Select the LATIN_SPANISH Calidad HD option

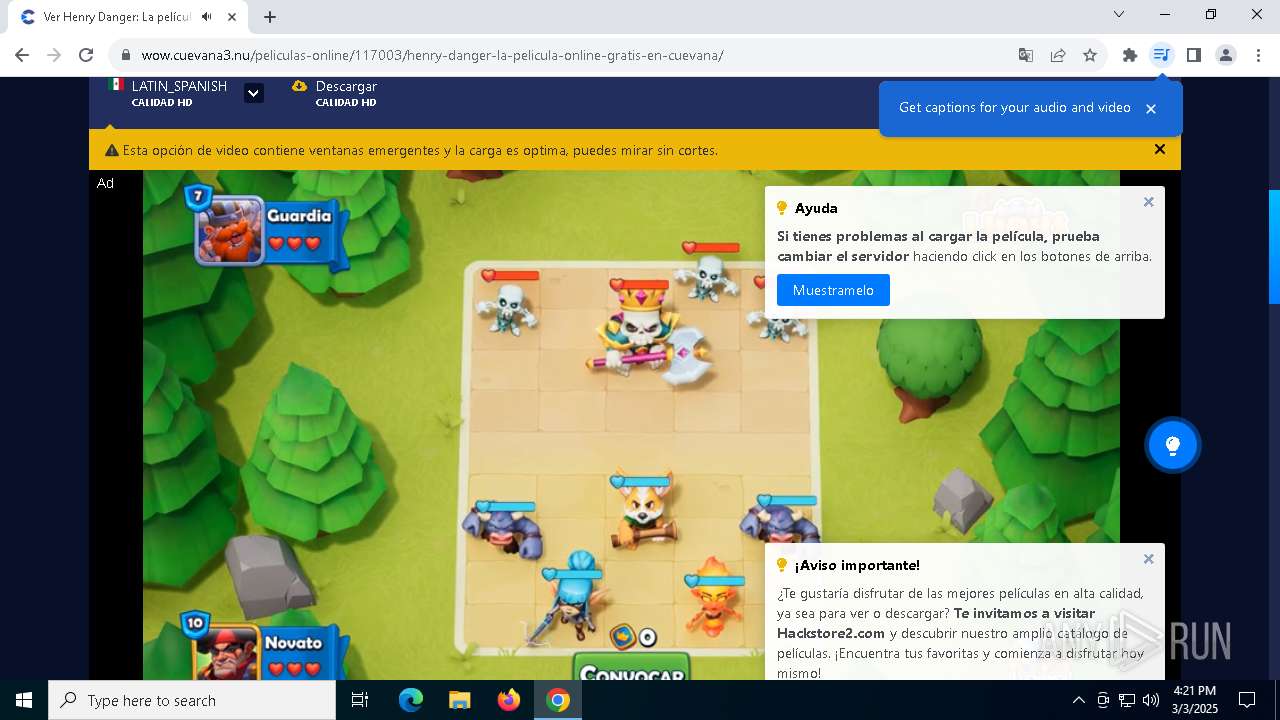click(x=168, y=93)
